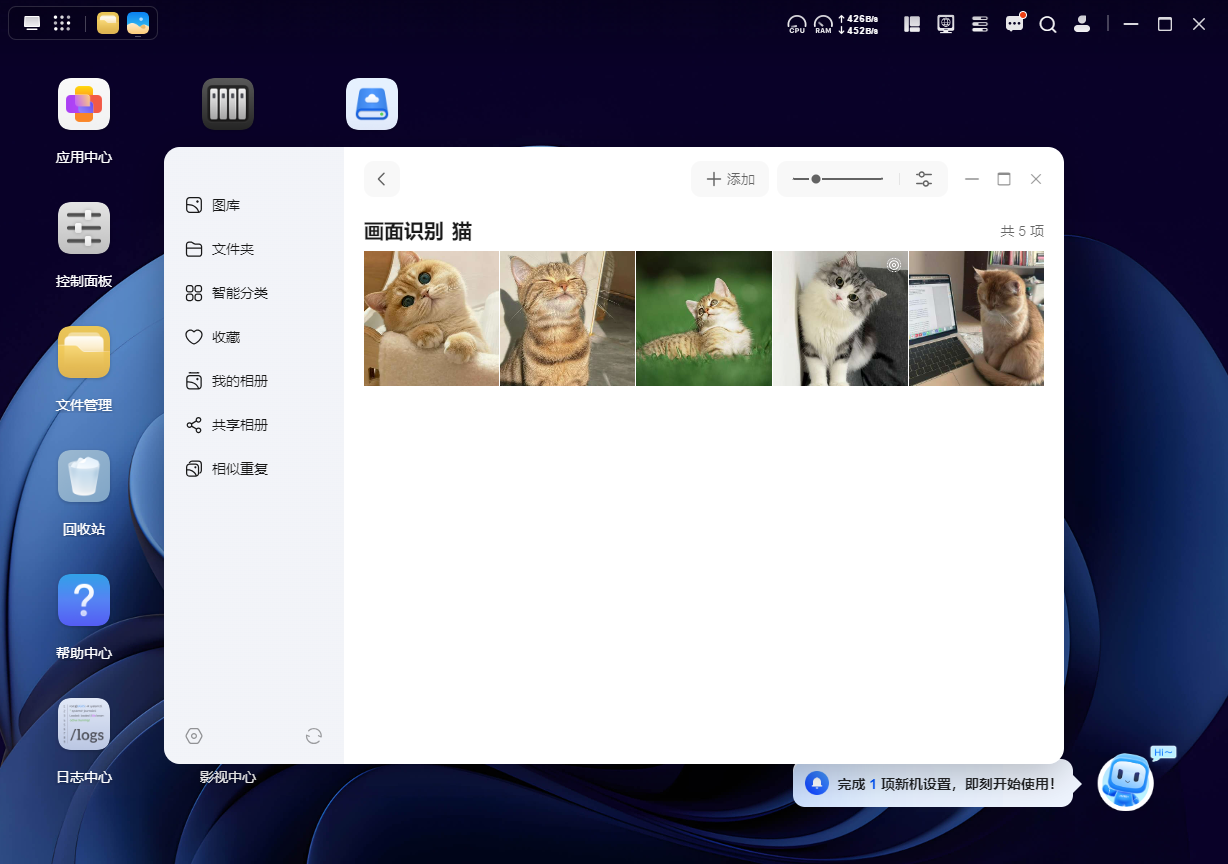
Task: Go back with the left chevron button
Action: [382, 179]
